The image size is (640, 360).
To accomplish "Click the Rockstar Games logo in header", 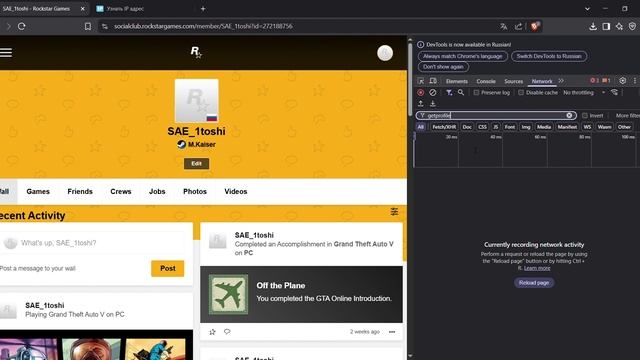I will (196, 52).
